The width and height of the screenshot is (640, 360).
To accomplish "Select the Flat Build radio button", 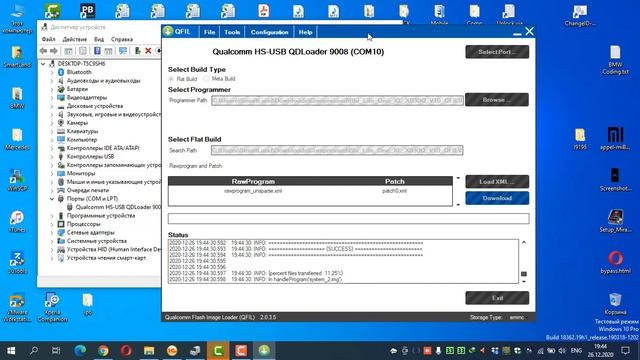I will (x=171, y=79).
